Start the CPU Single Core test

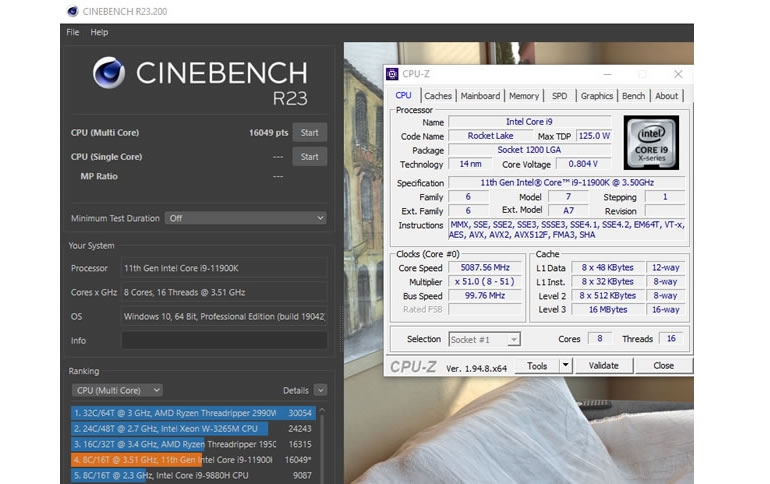point(309,157)
